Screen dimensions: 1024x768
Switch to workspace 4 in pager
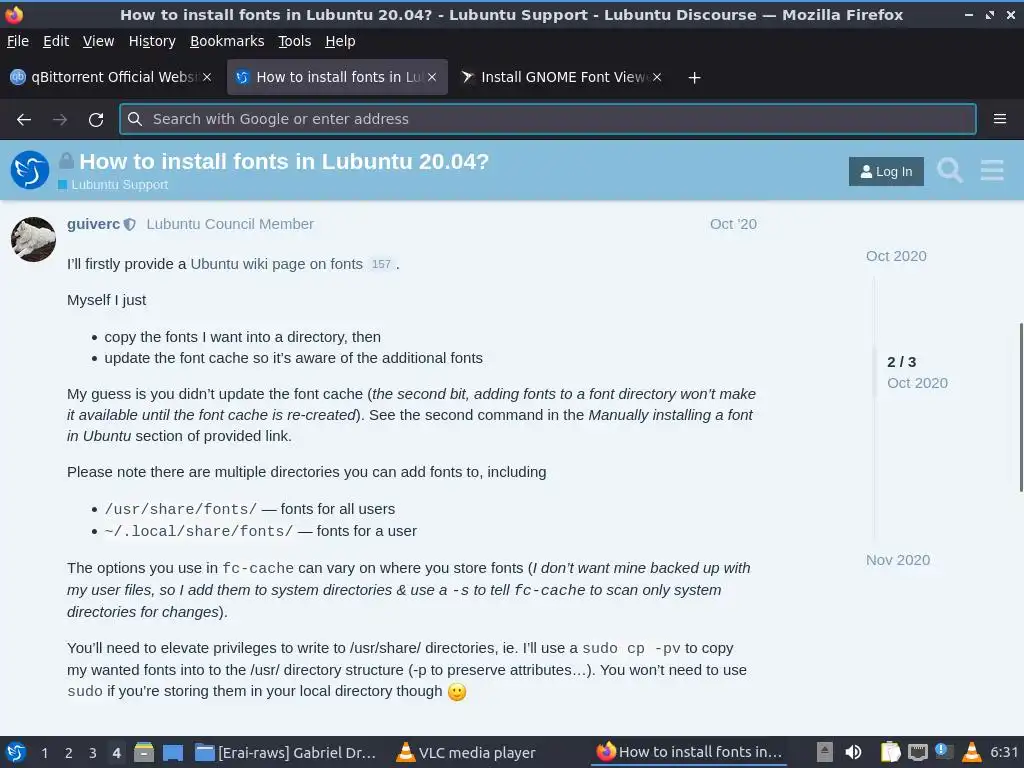pos(116,753)
